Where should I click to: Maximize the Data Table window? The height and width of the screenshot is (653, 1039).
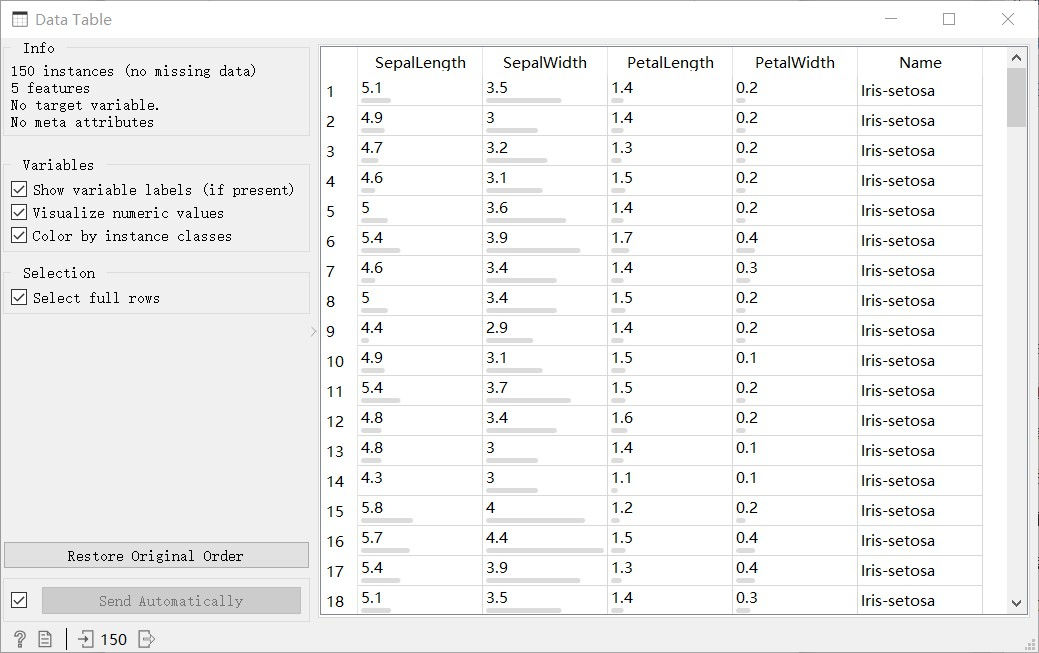[949, 19]
